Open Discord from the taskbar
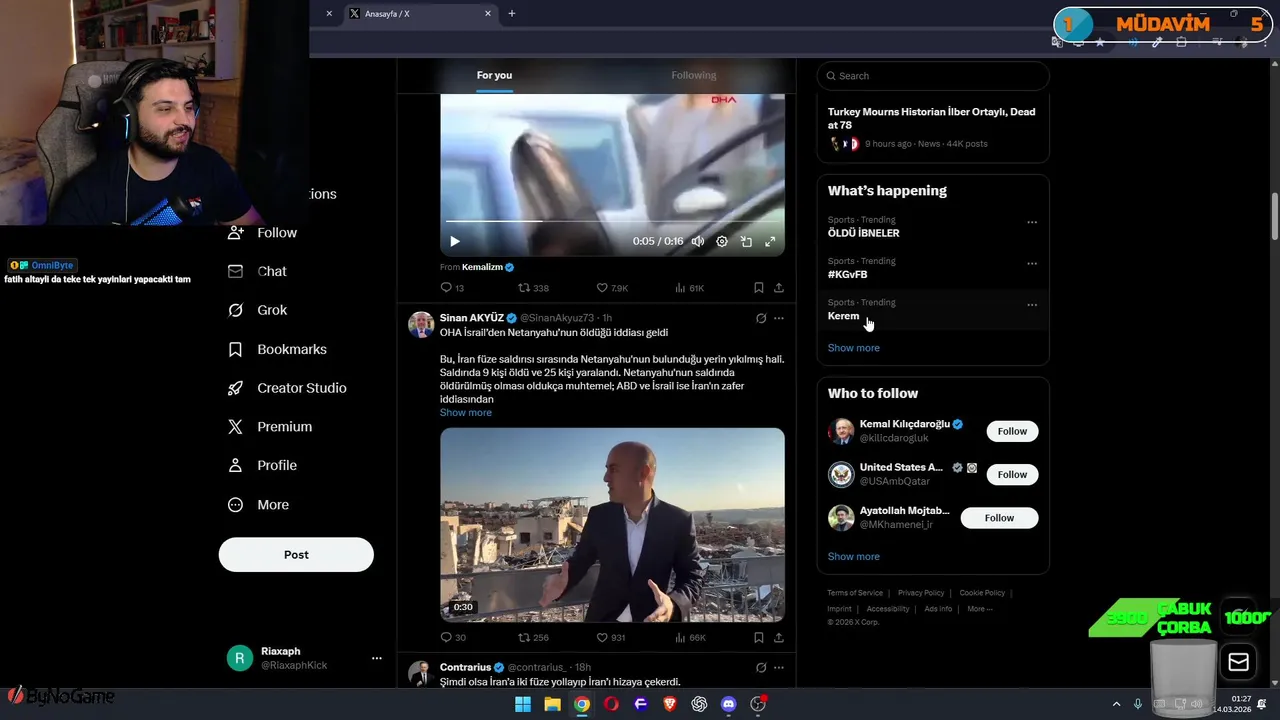The image size is (1280, 720). 728,704
